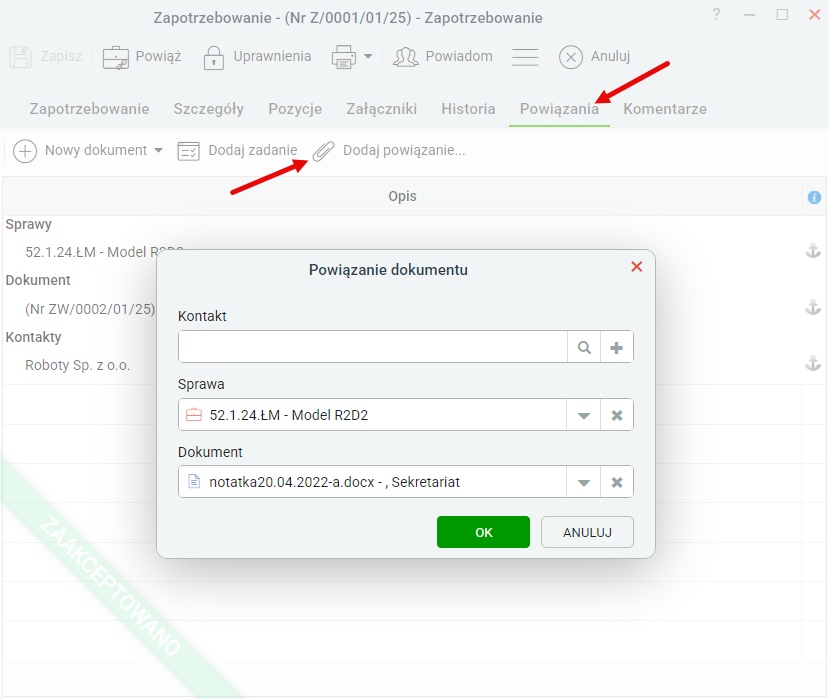Click the Anuluj circle-X icon
829x699 pixels.
click(x=570, y=57)
